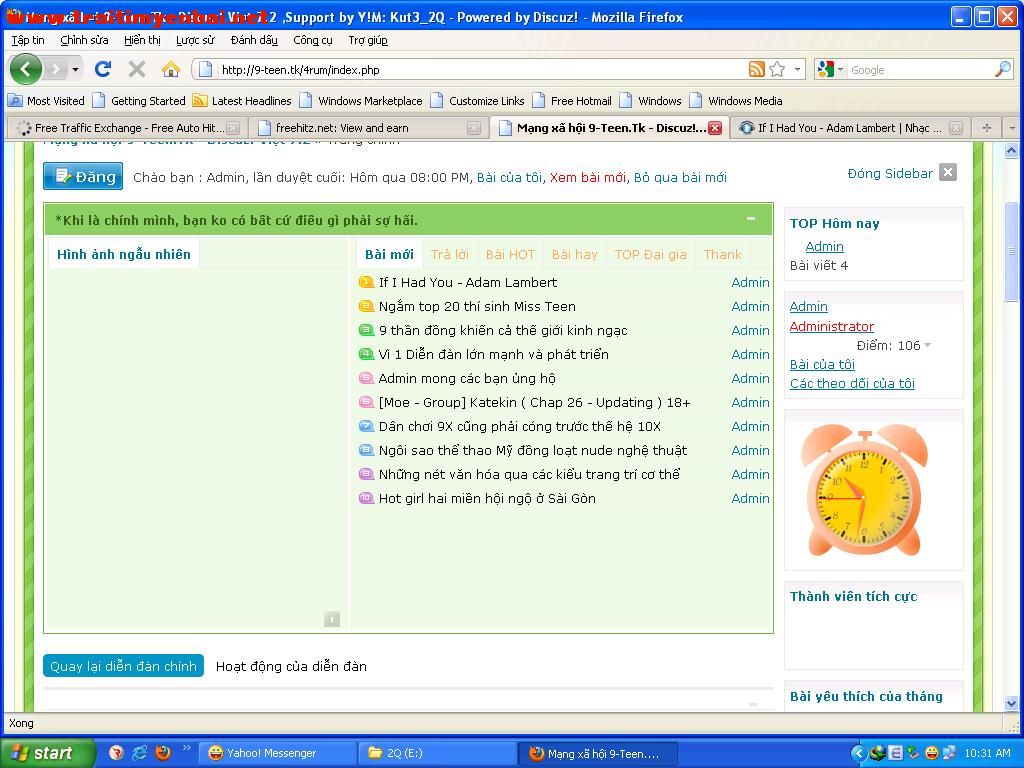Switch to the Trả lời tab

tap(449, 254)
